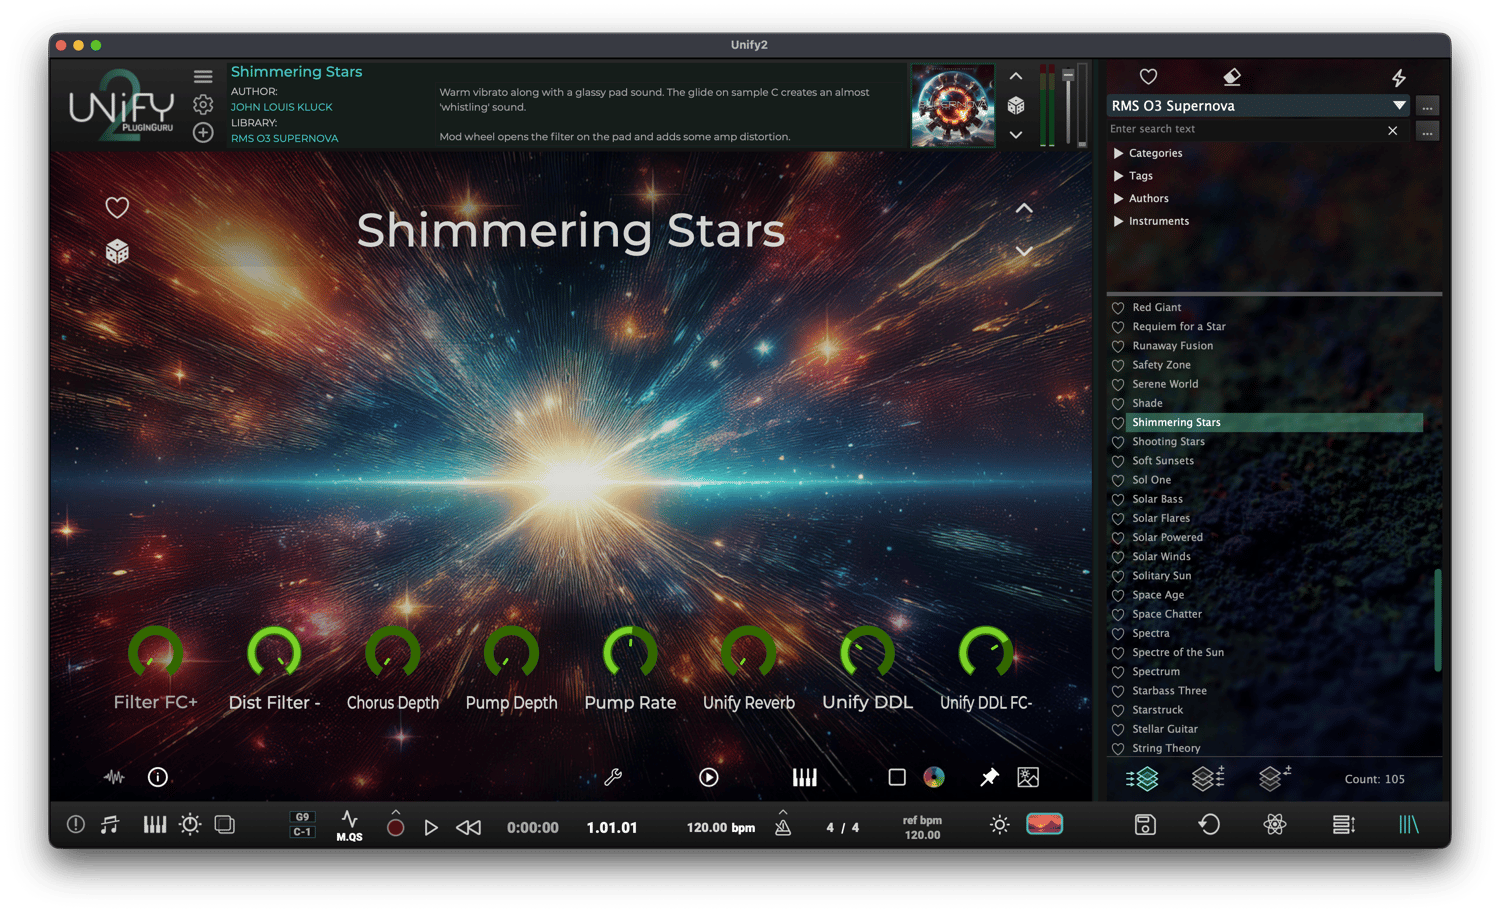The image size is (1500, 913).
Task: Start playback with the transport play button
Action: pyautogui.click(x=431, y=827)
